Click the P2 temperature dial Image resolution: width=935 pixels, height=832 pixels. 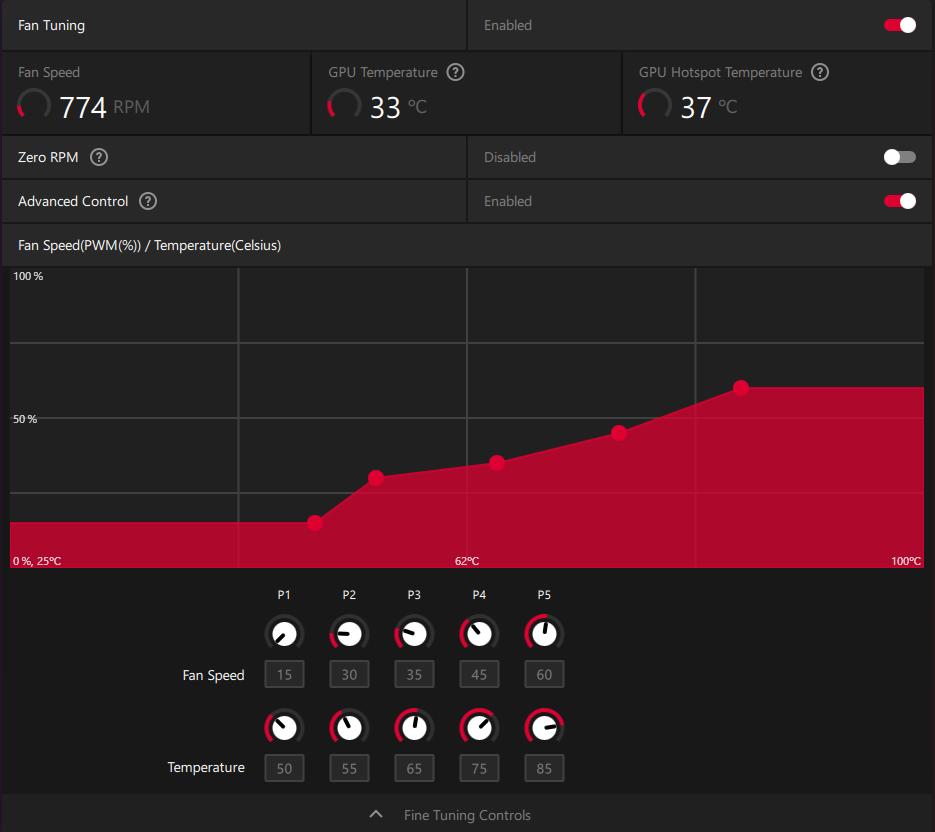tap(349, 728)
